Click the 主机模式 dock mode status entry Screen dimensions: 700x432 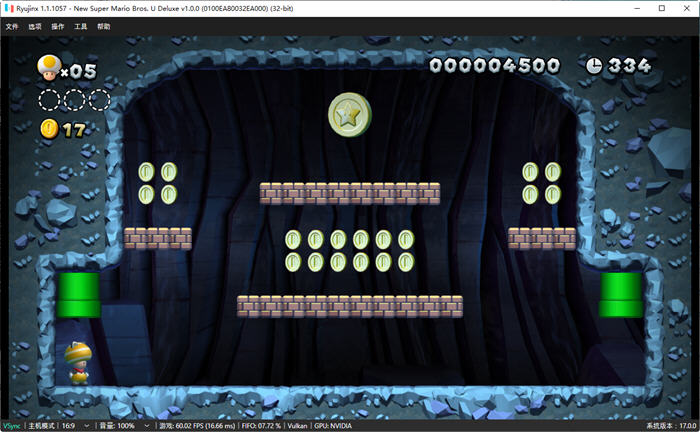point(41,426)
